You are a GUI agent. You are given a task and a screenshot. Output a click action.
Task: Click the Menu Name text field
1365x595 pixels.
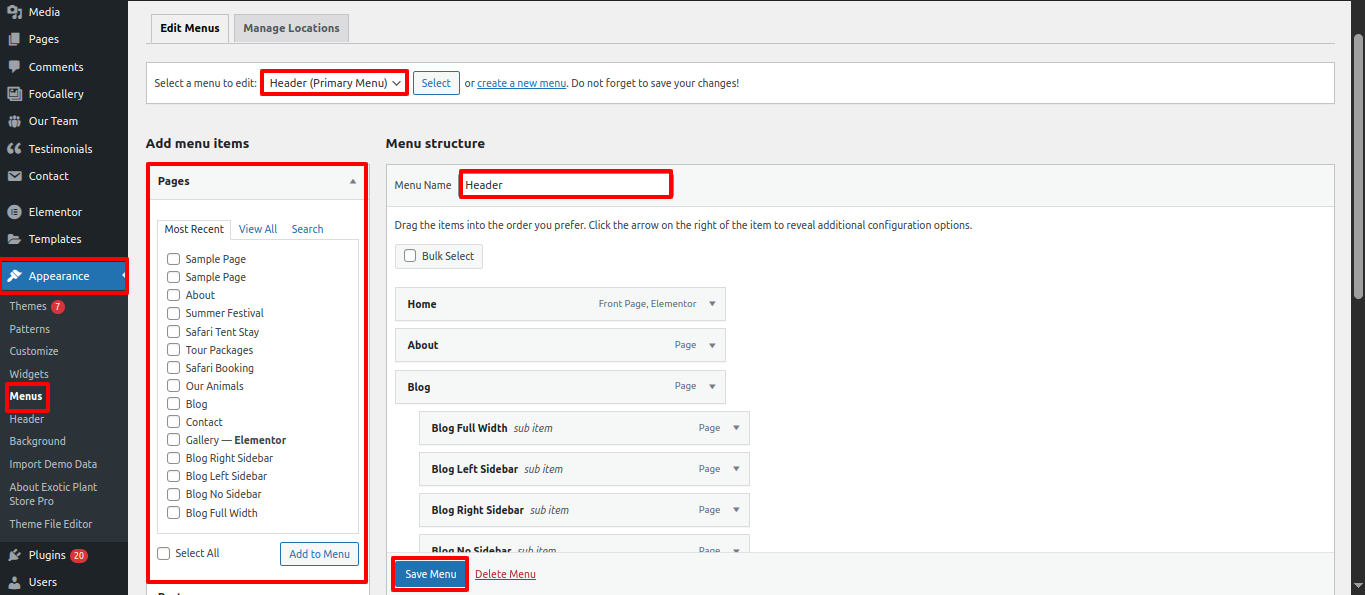565,185
